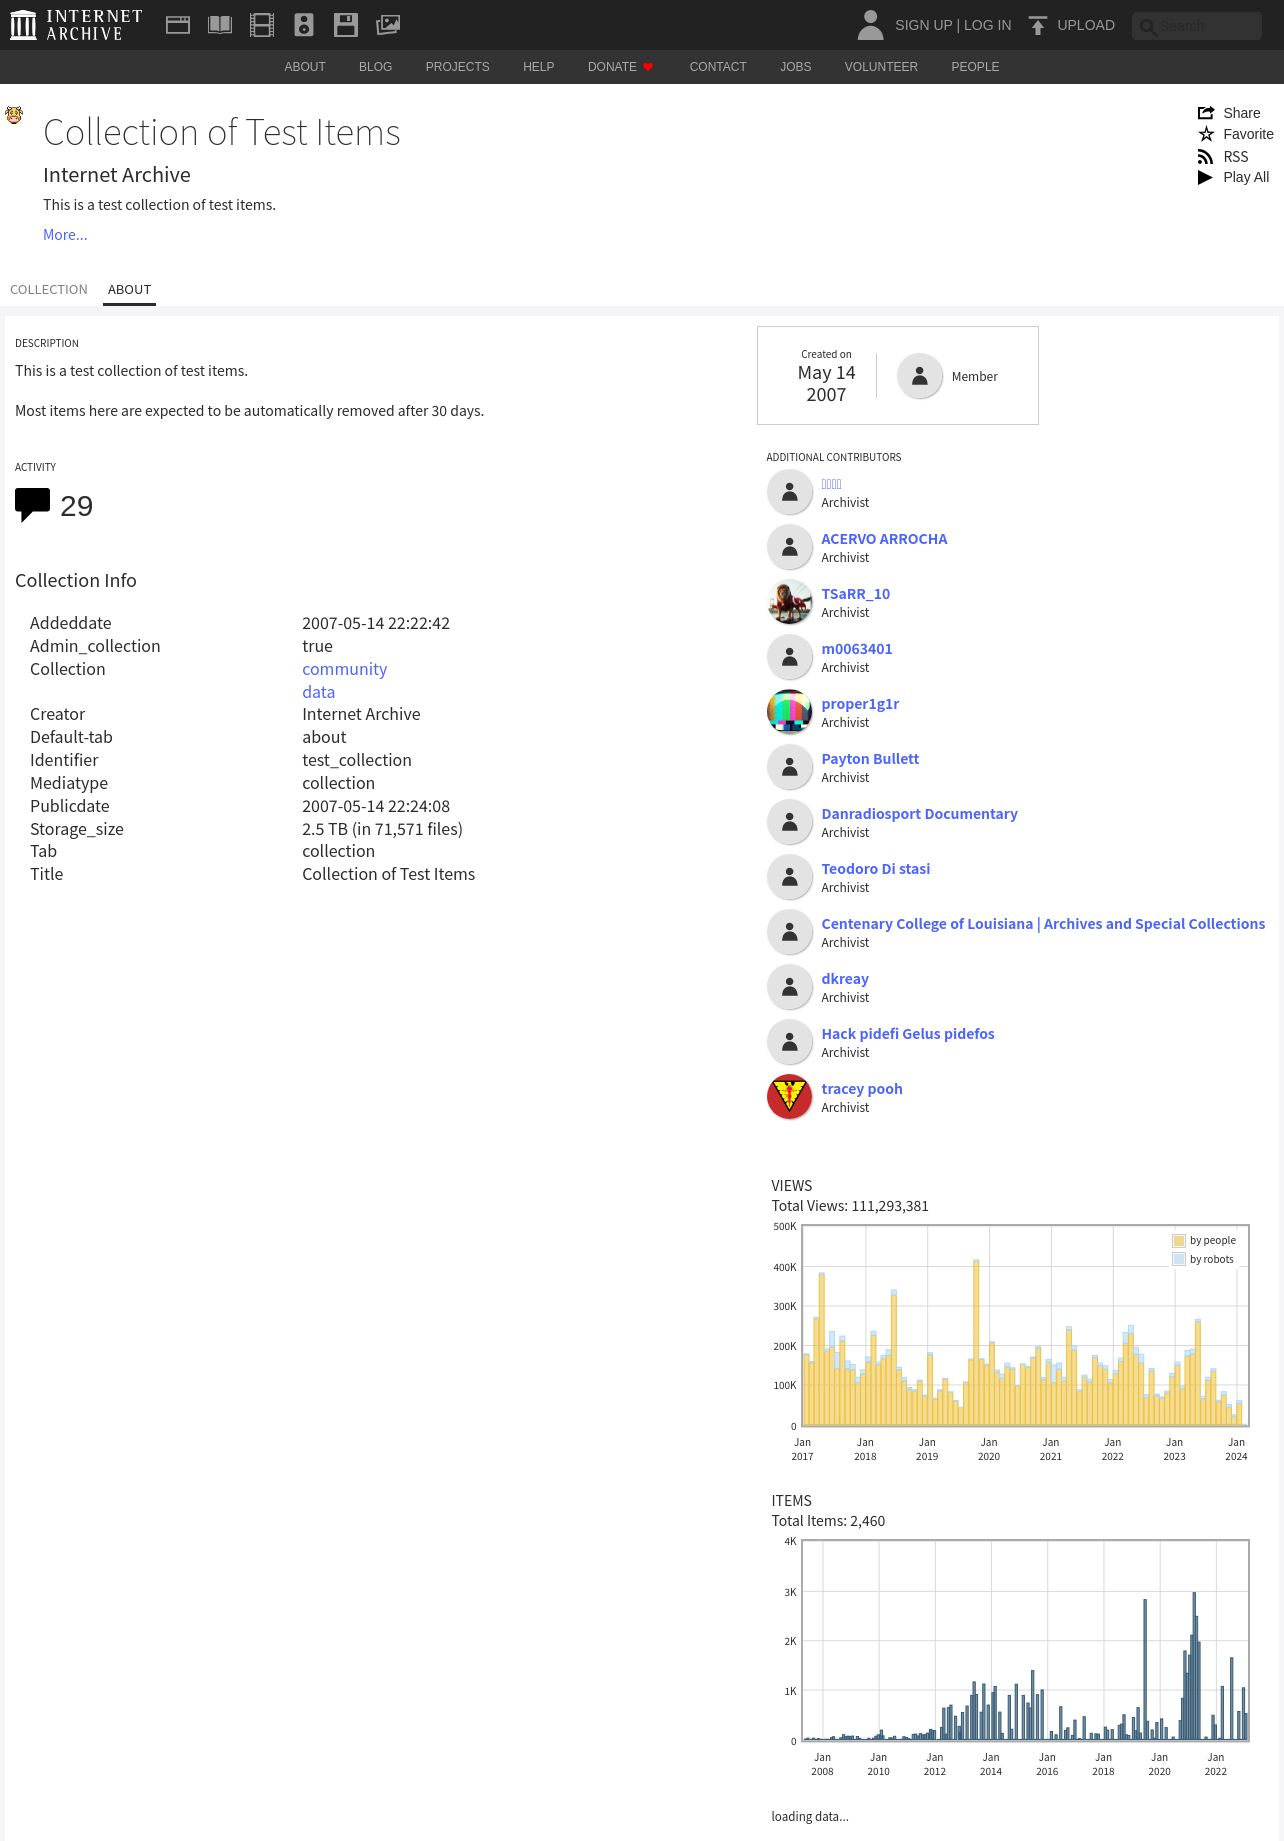Viewport: 1284px width, 1841px height.
Task: Open the ABOUT menu in navigation bar
Action: click(x=305, y=67)
